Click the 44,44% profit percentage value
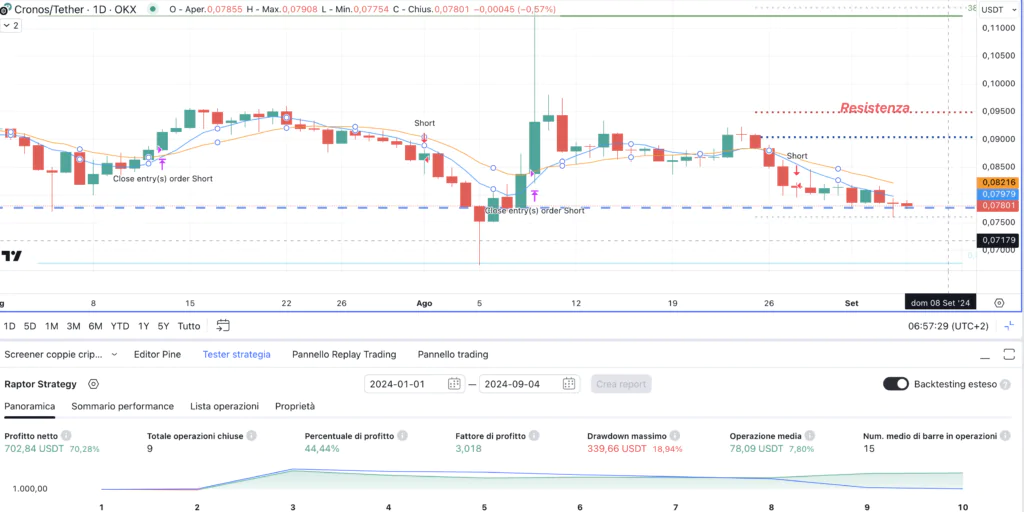 click(x=322, y=449)
